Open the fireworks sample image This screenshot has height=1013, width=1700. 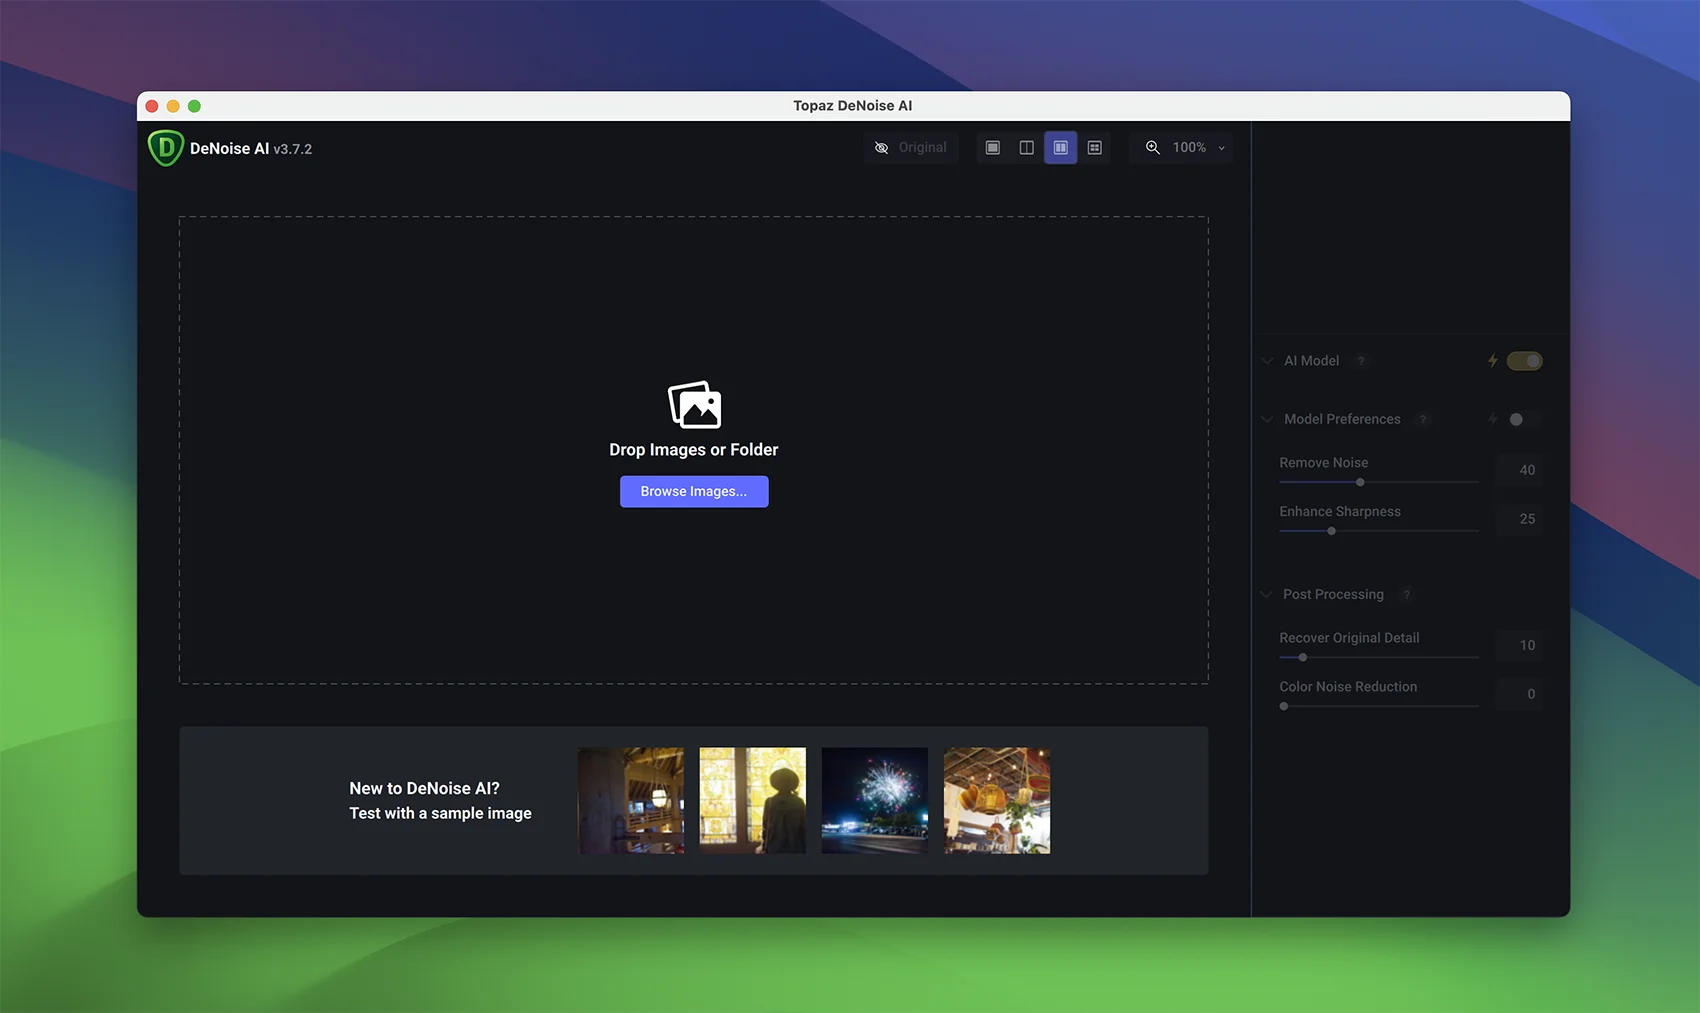tap(875, 801)
